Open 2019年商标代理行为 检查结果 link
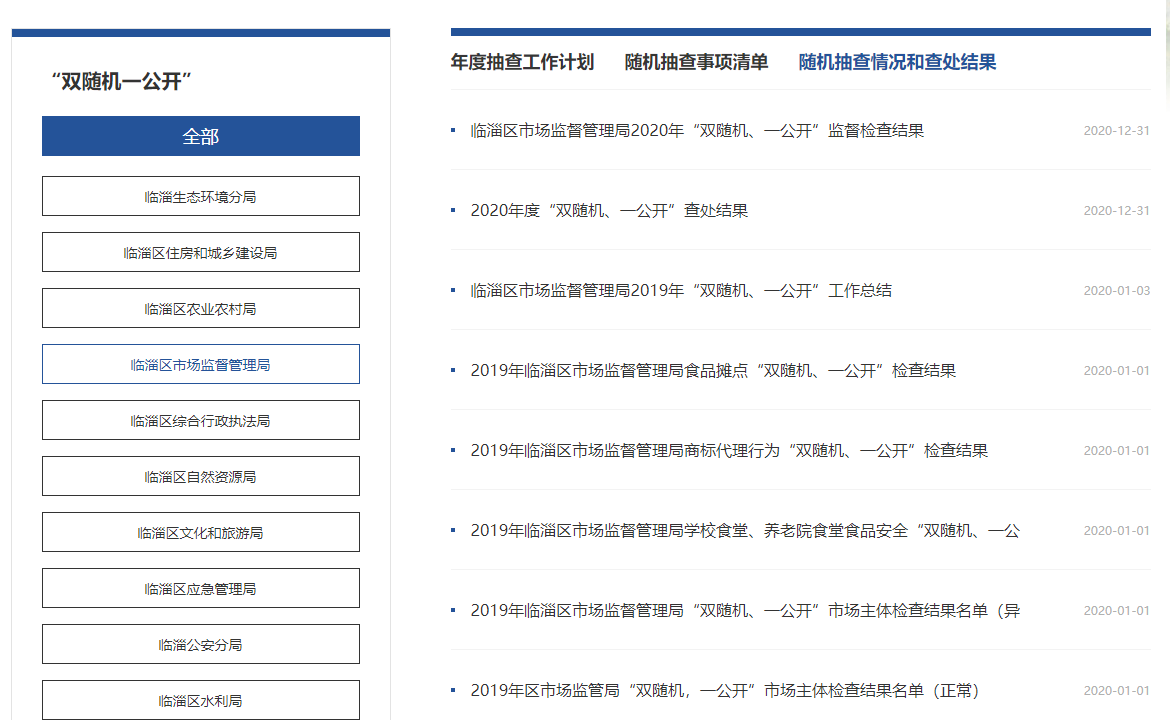This screenshot has width=1170, height=720. coord(729,451)
